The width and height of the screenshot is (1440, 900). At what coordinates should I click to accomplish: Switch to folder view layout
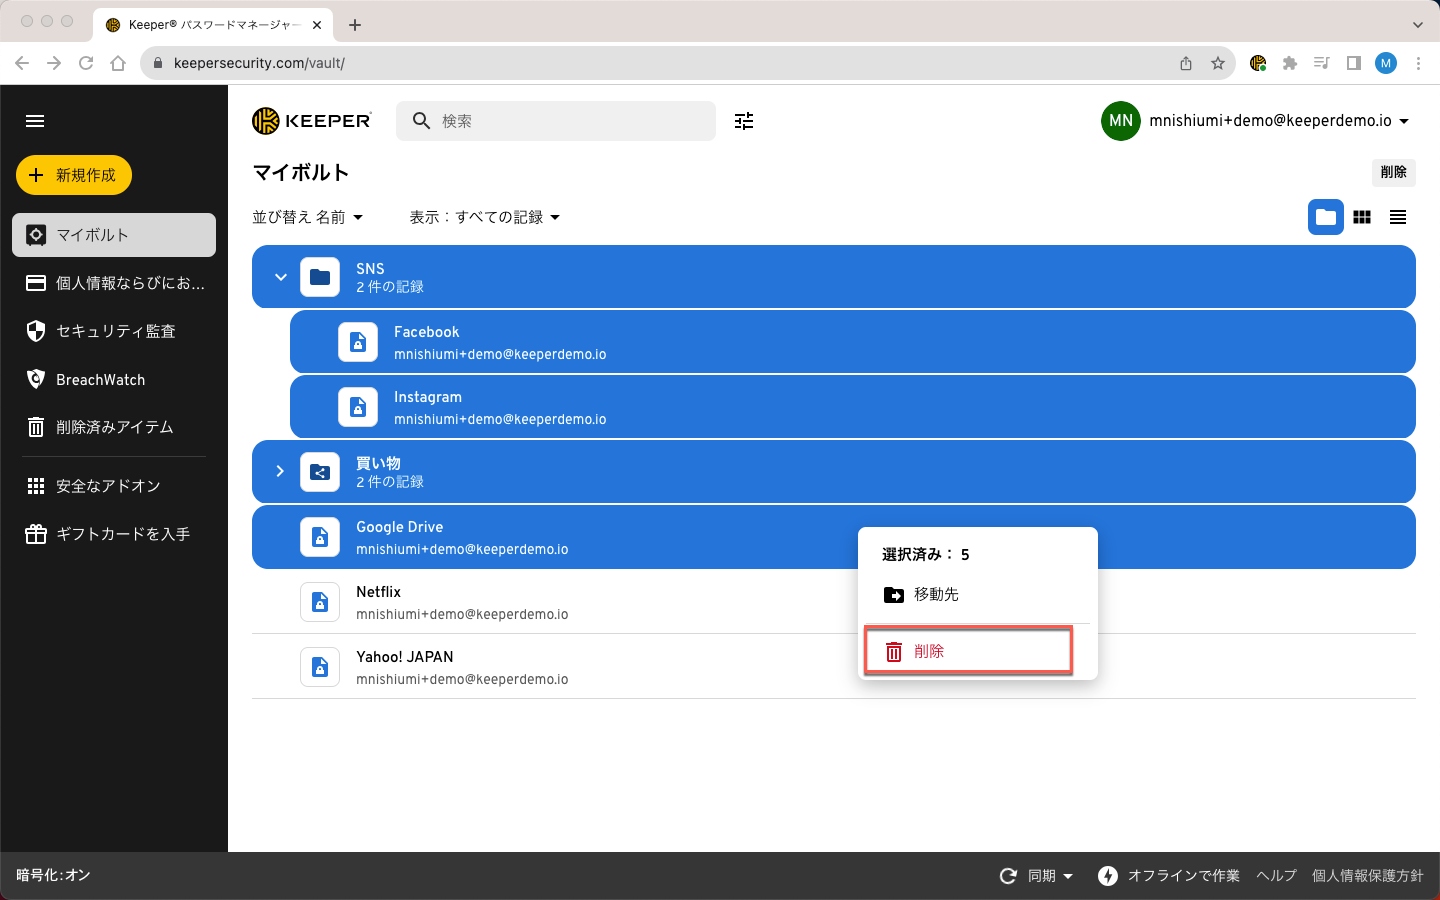[1325, 217]
